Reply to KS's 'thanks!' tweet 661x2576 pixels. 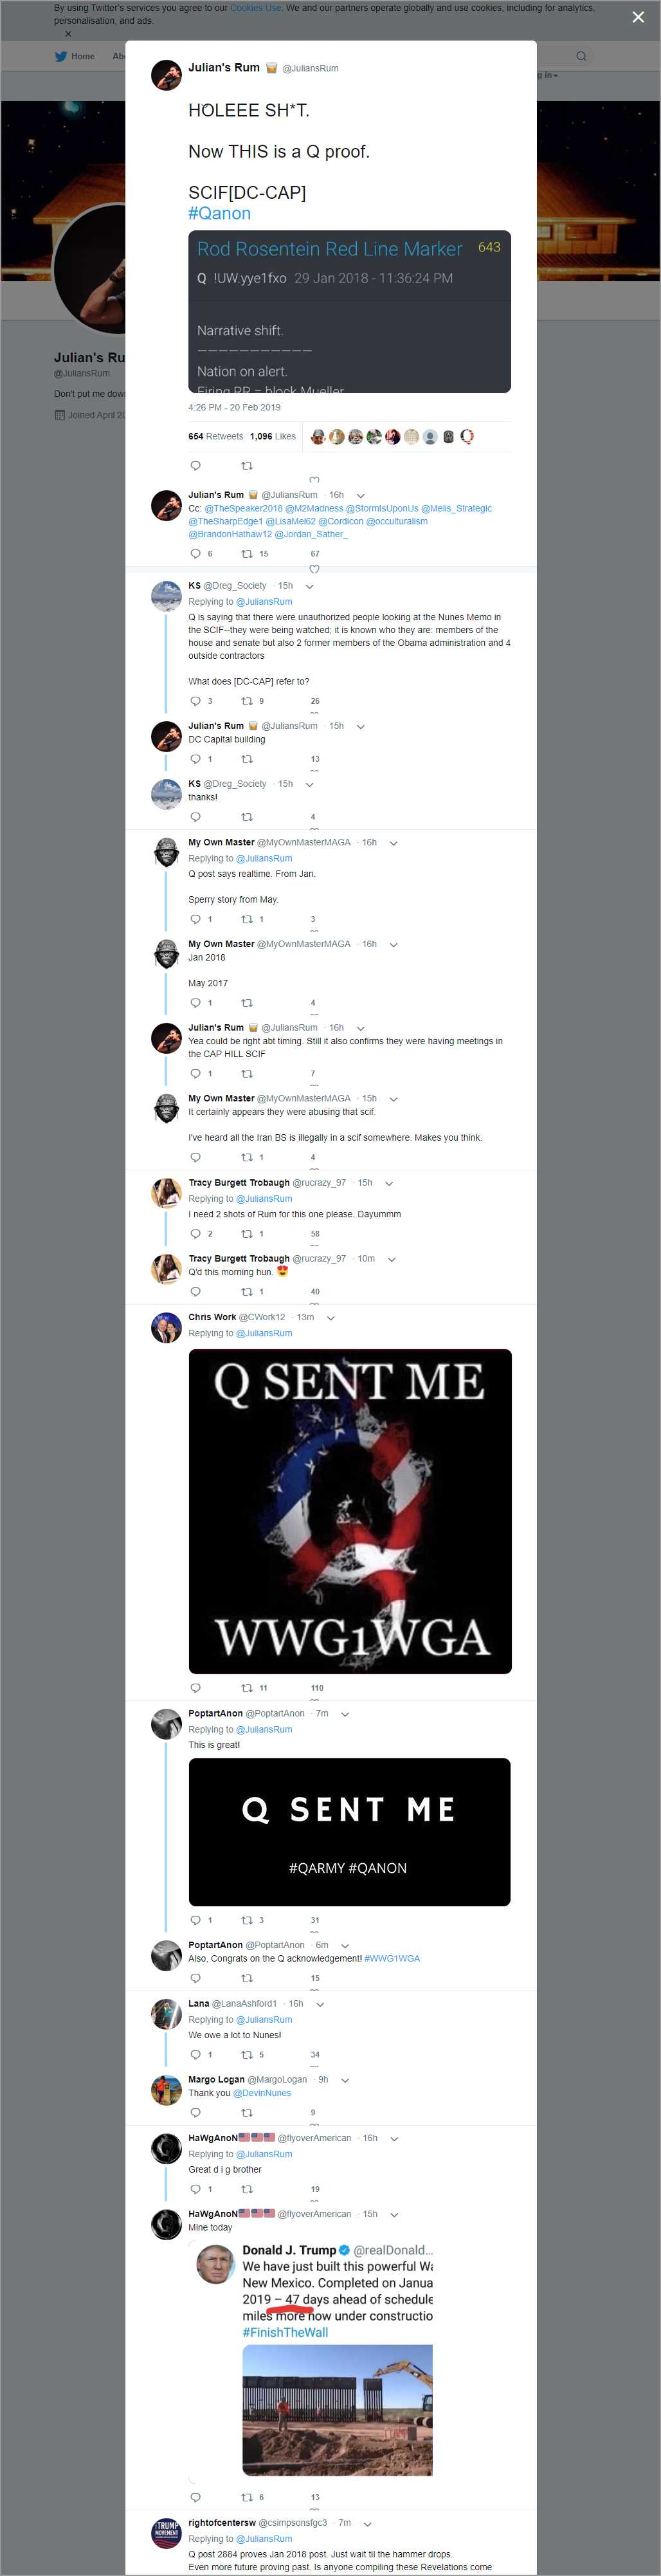pyautogui.click(x=195, y=817)
